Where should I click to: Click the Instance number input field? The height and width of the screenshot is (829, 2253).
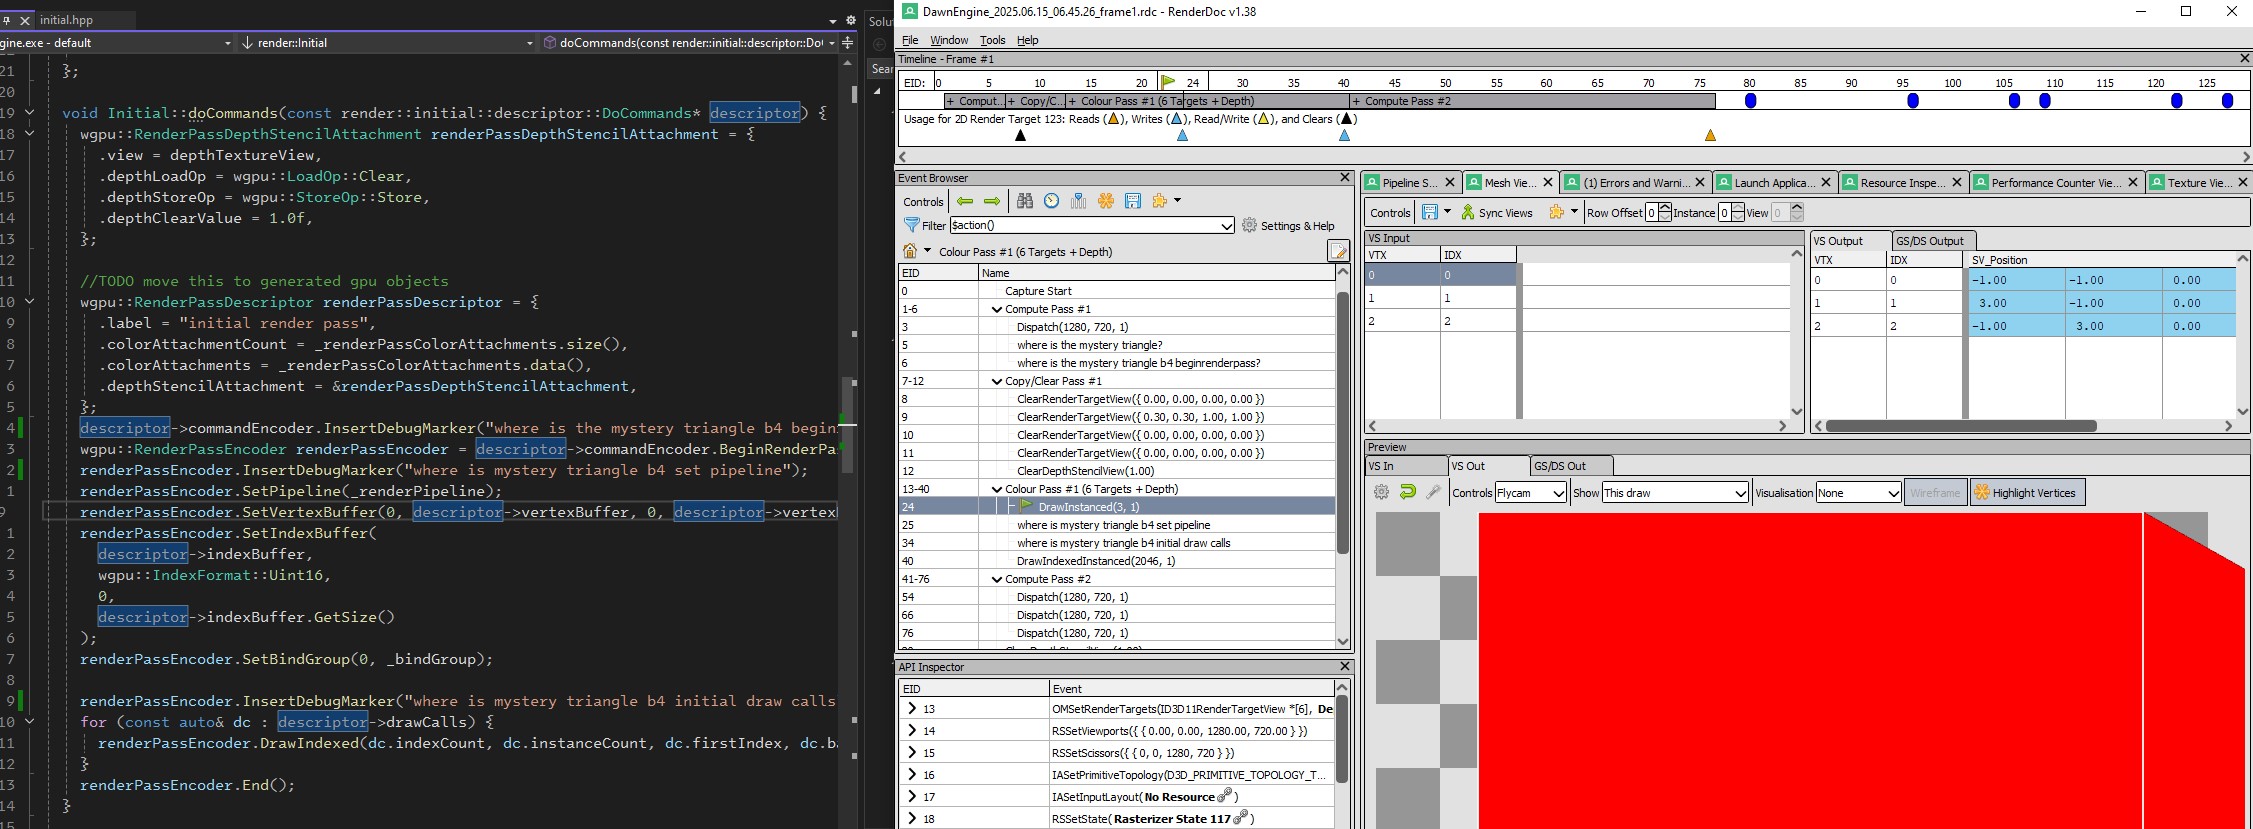click(x=1724, y=213)
